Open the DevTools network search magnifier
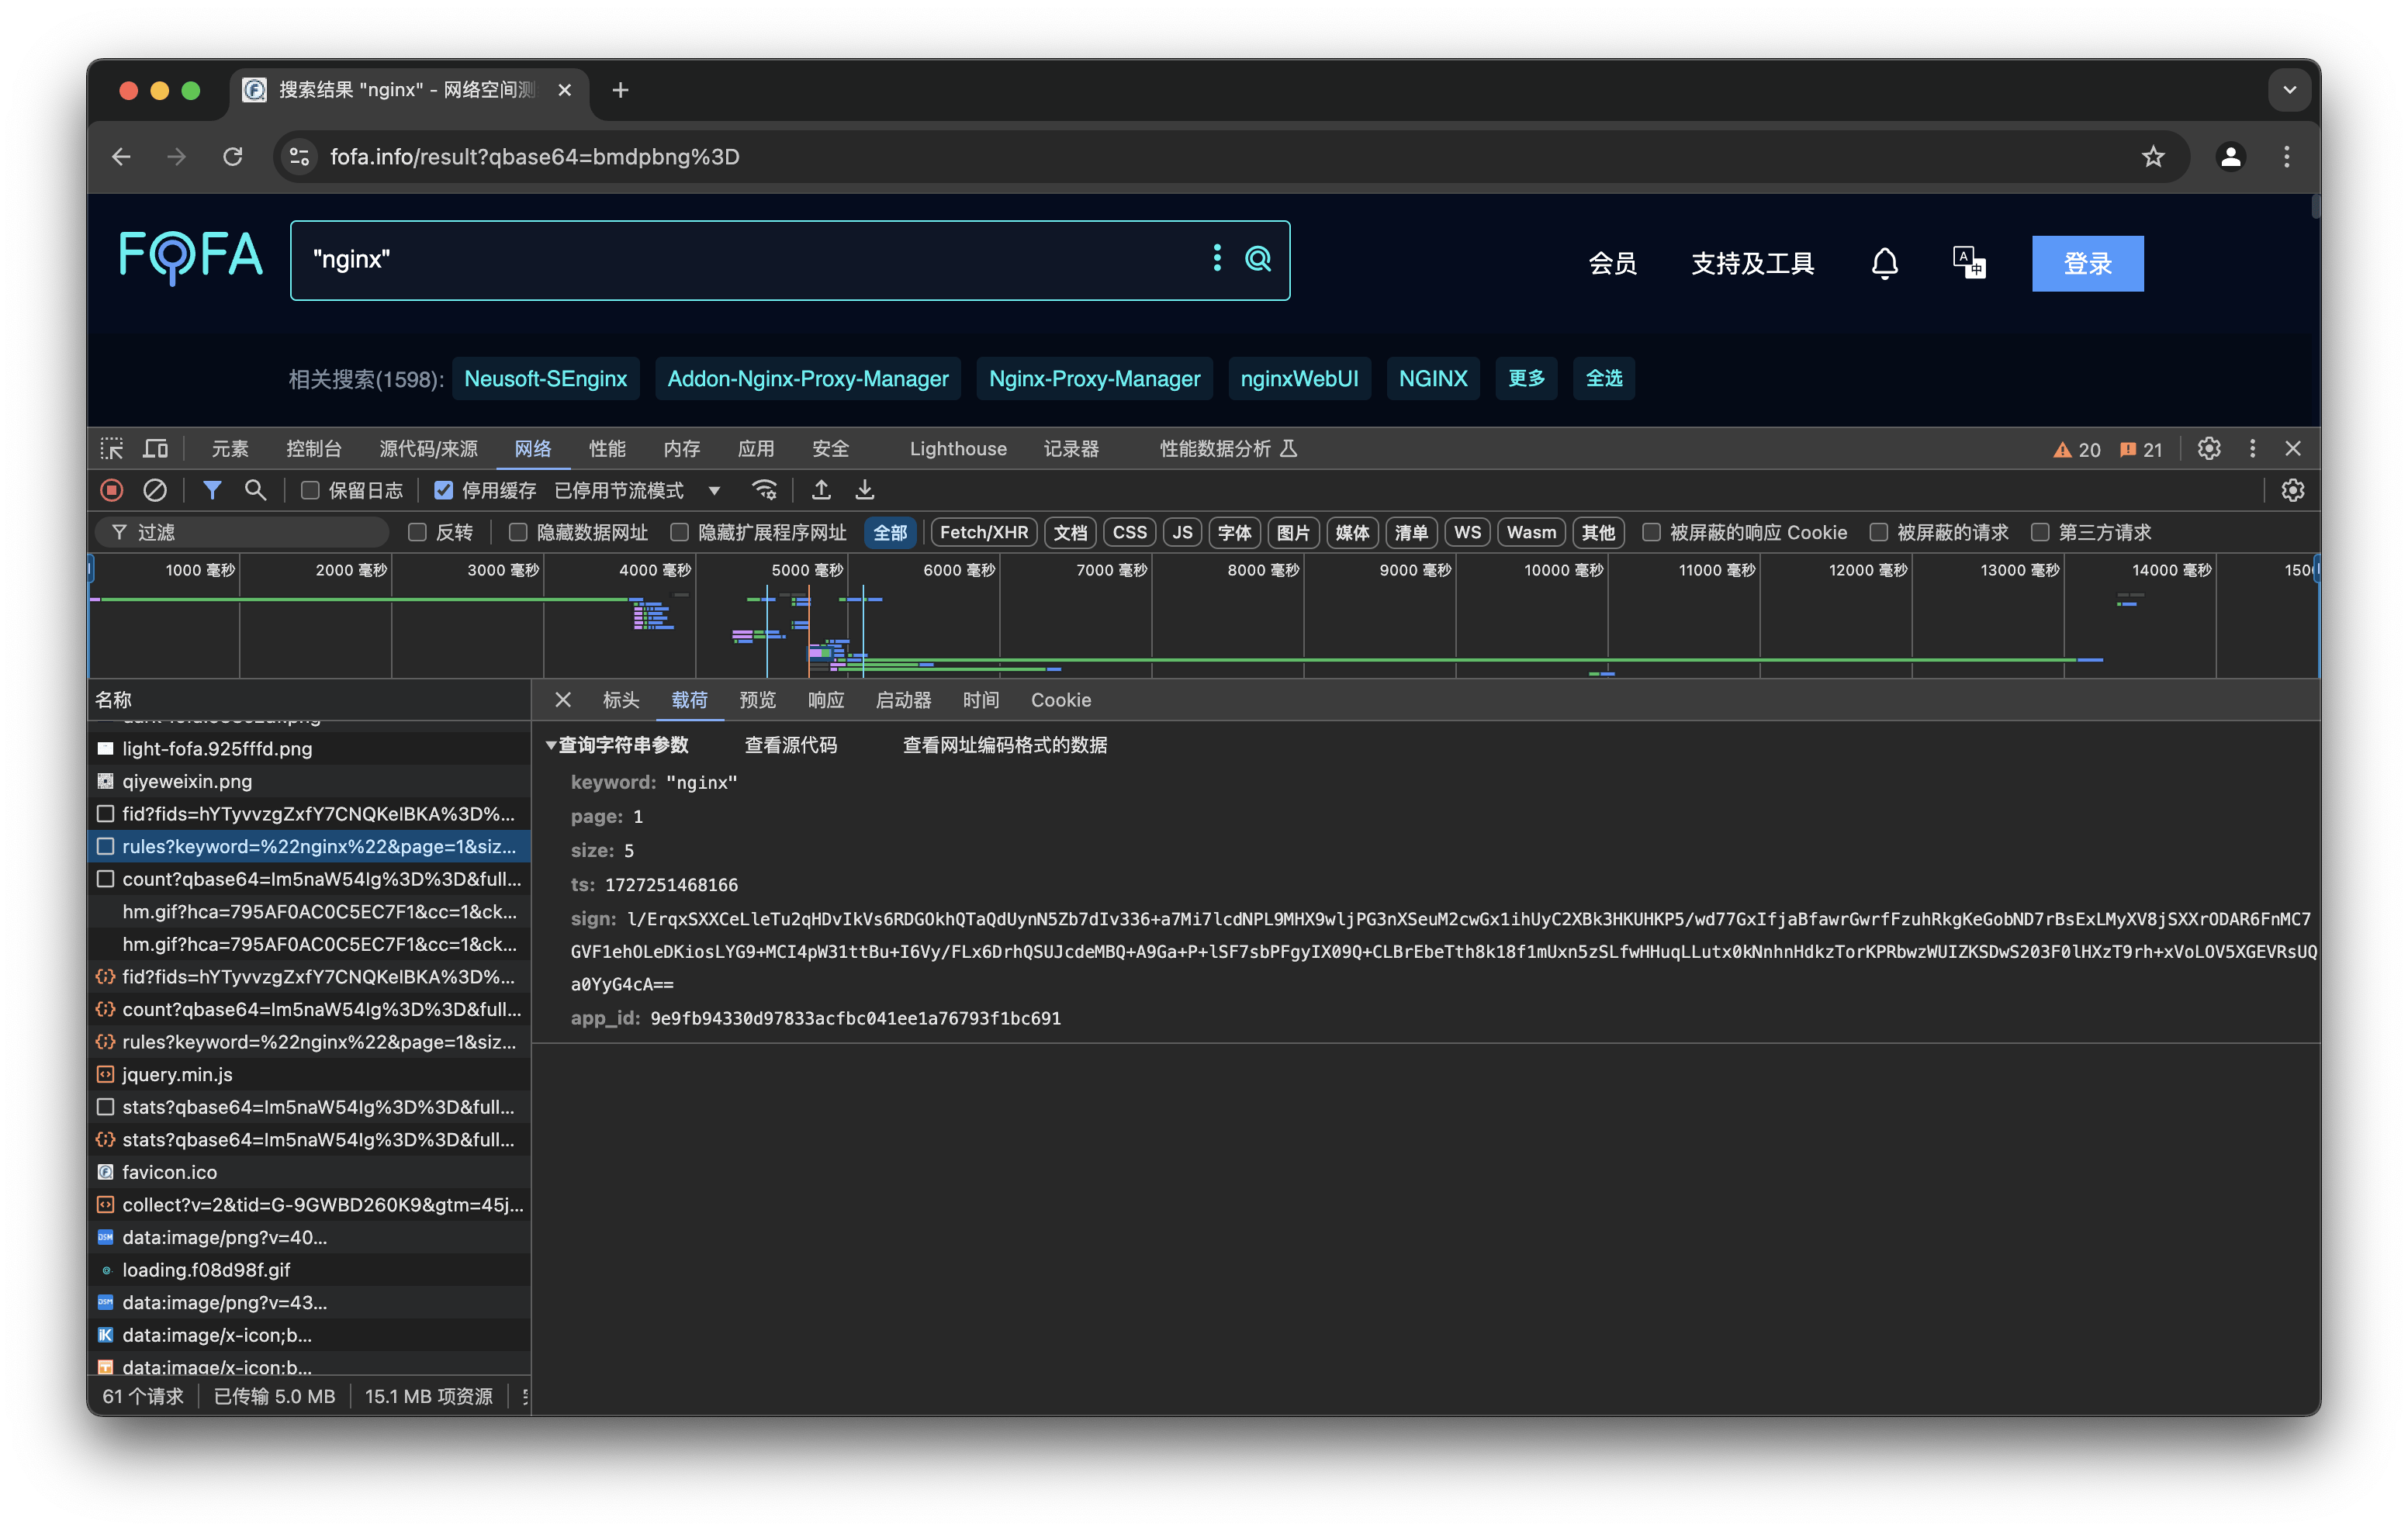Screen dimensions: 2408x1531 click(255, 490)
